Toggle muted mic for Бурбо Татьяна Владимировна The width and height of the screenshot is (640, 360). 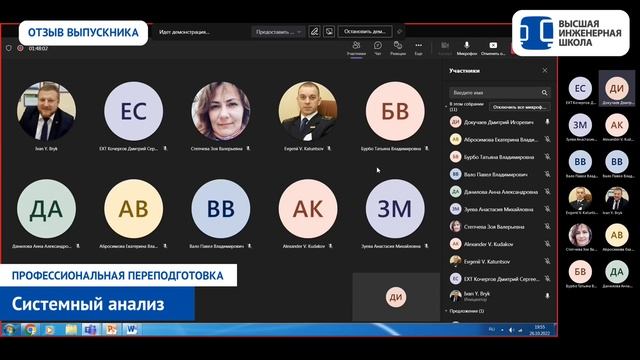tap(547, 157)
